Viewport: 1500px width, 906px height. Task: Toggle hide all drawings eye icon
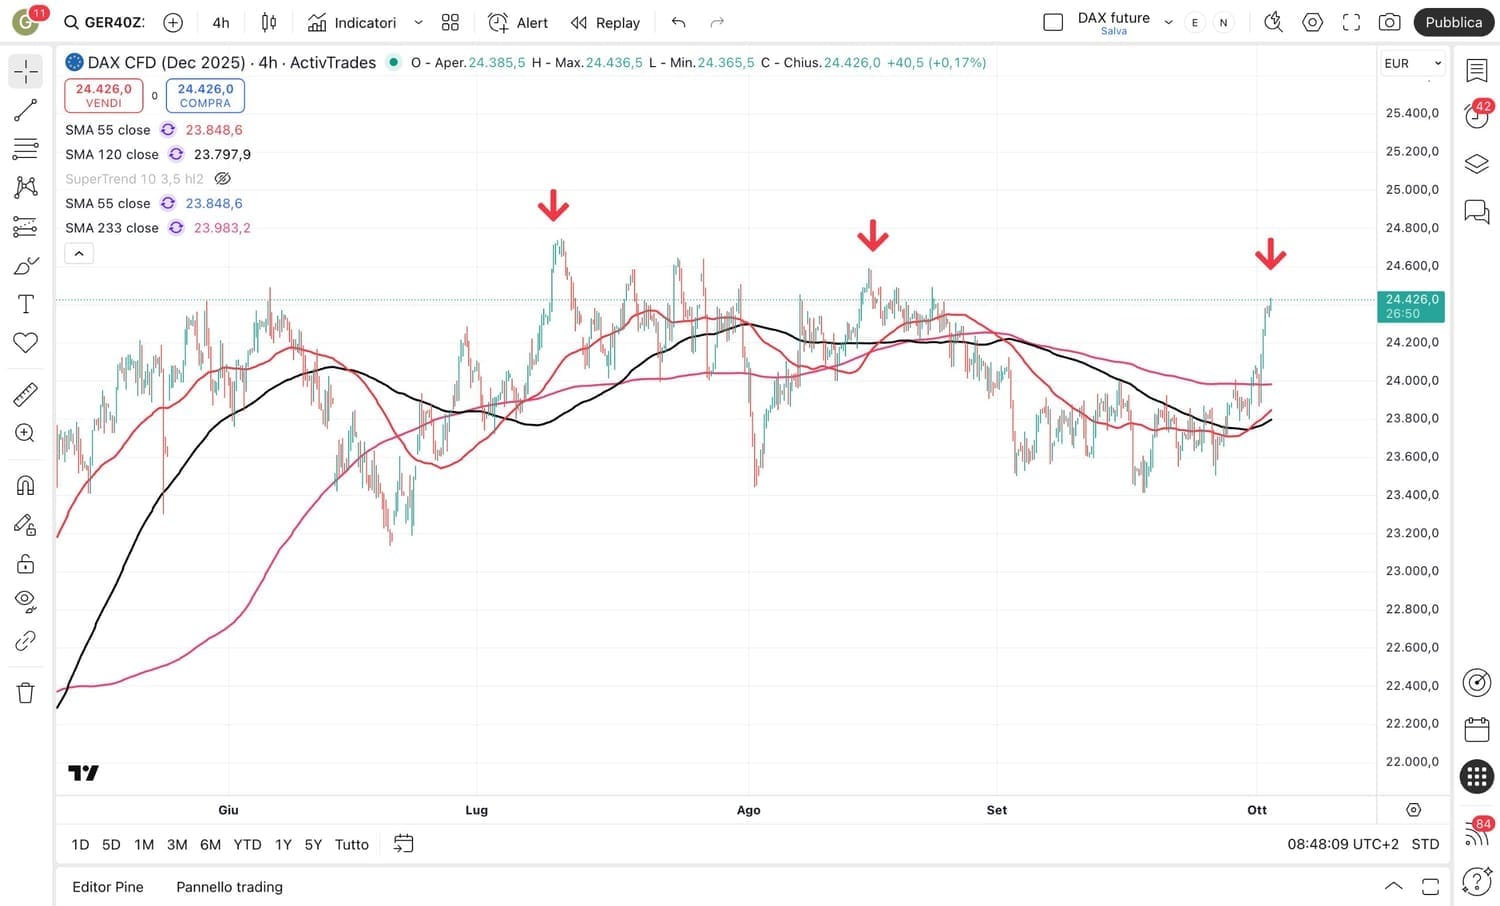26,602
